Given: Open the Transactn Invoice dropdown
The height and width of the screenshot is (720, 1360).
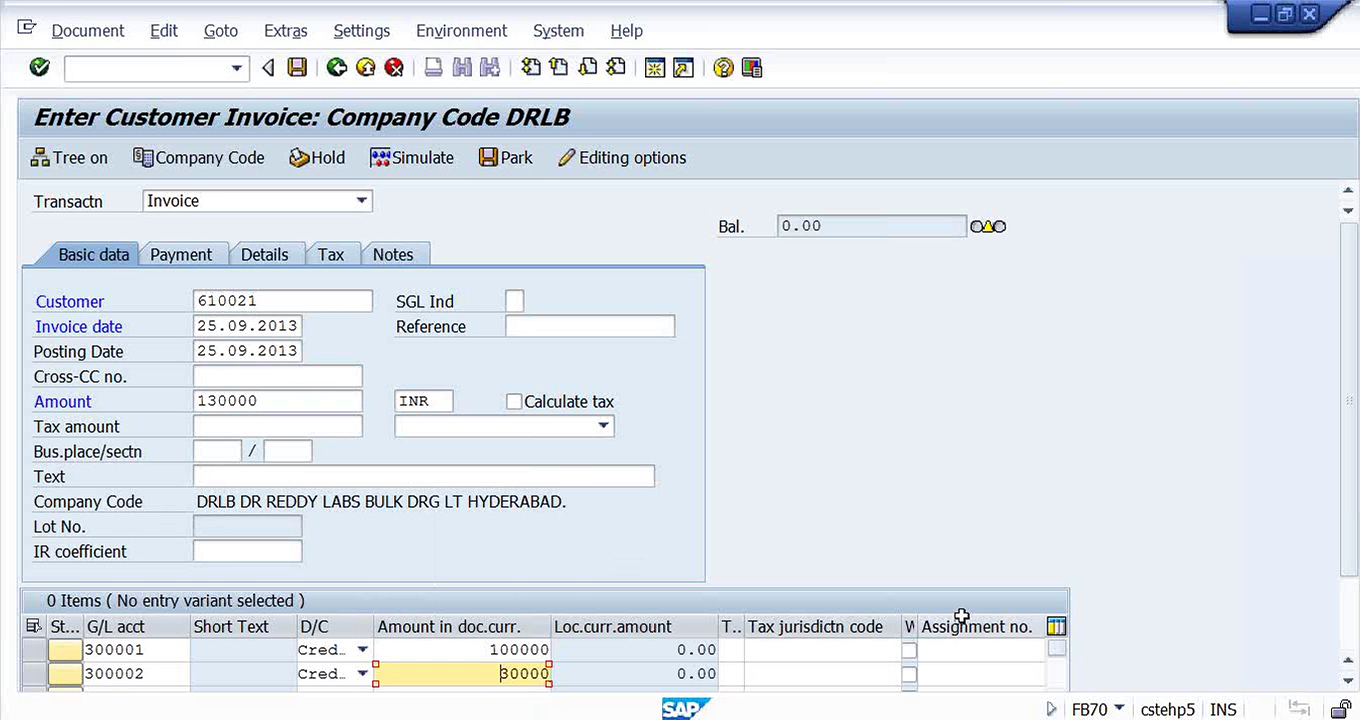Looking at the screenshot, I should click(x=362, y=201).
